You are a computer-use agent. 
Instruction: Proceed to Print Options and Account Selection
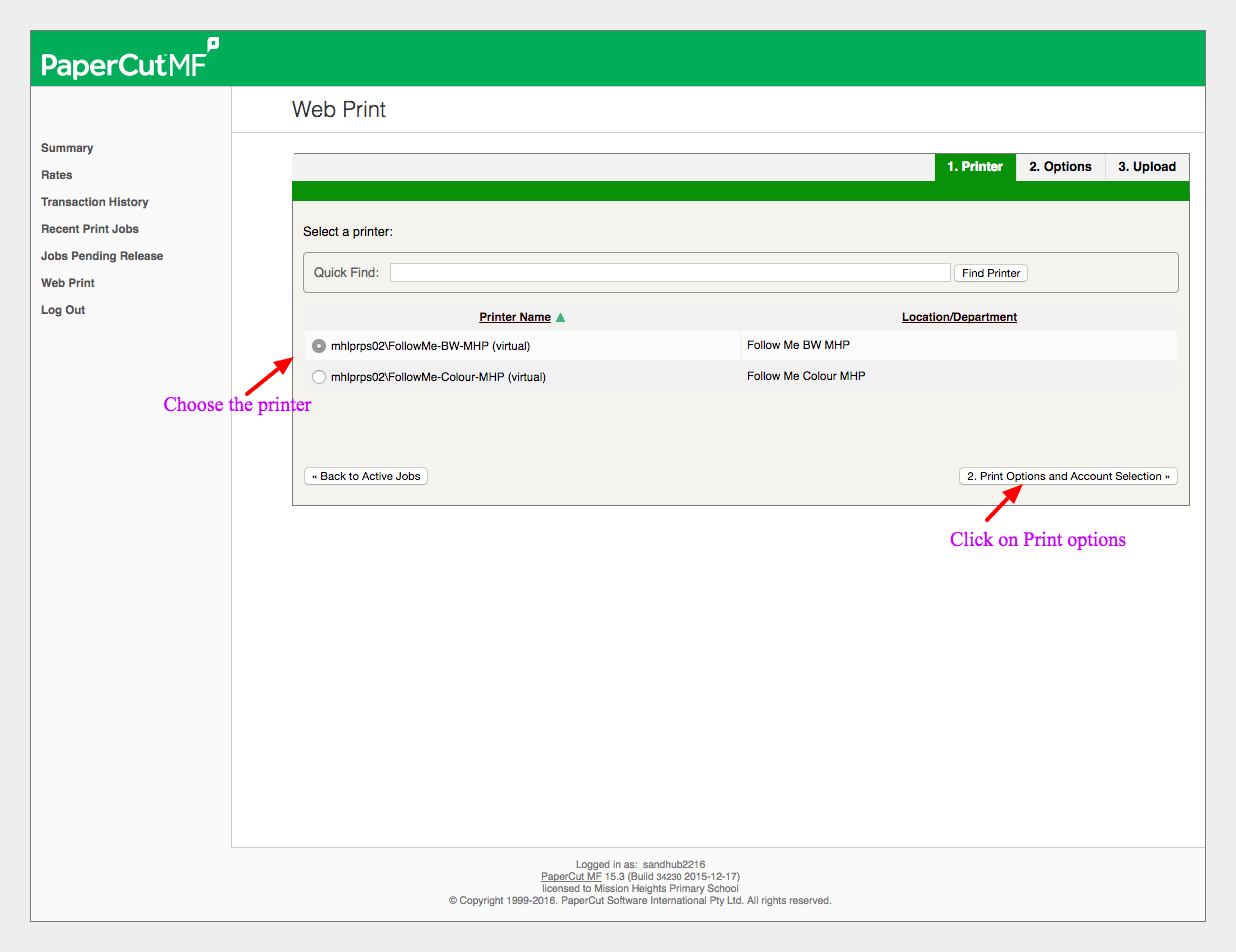click(1068, 476)
